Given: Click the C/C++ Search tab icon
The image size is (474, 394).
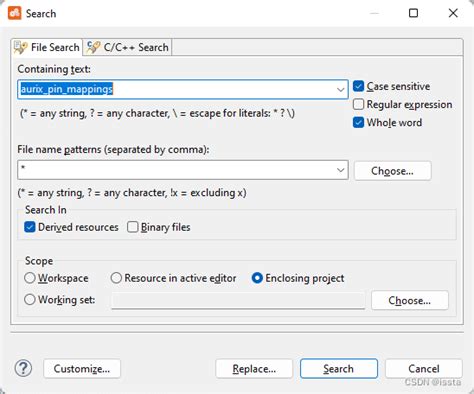Looking at the screenshot, I should pos(93,47).
